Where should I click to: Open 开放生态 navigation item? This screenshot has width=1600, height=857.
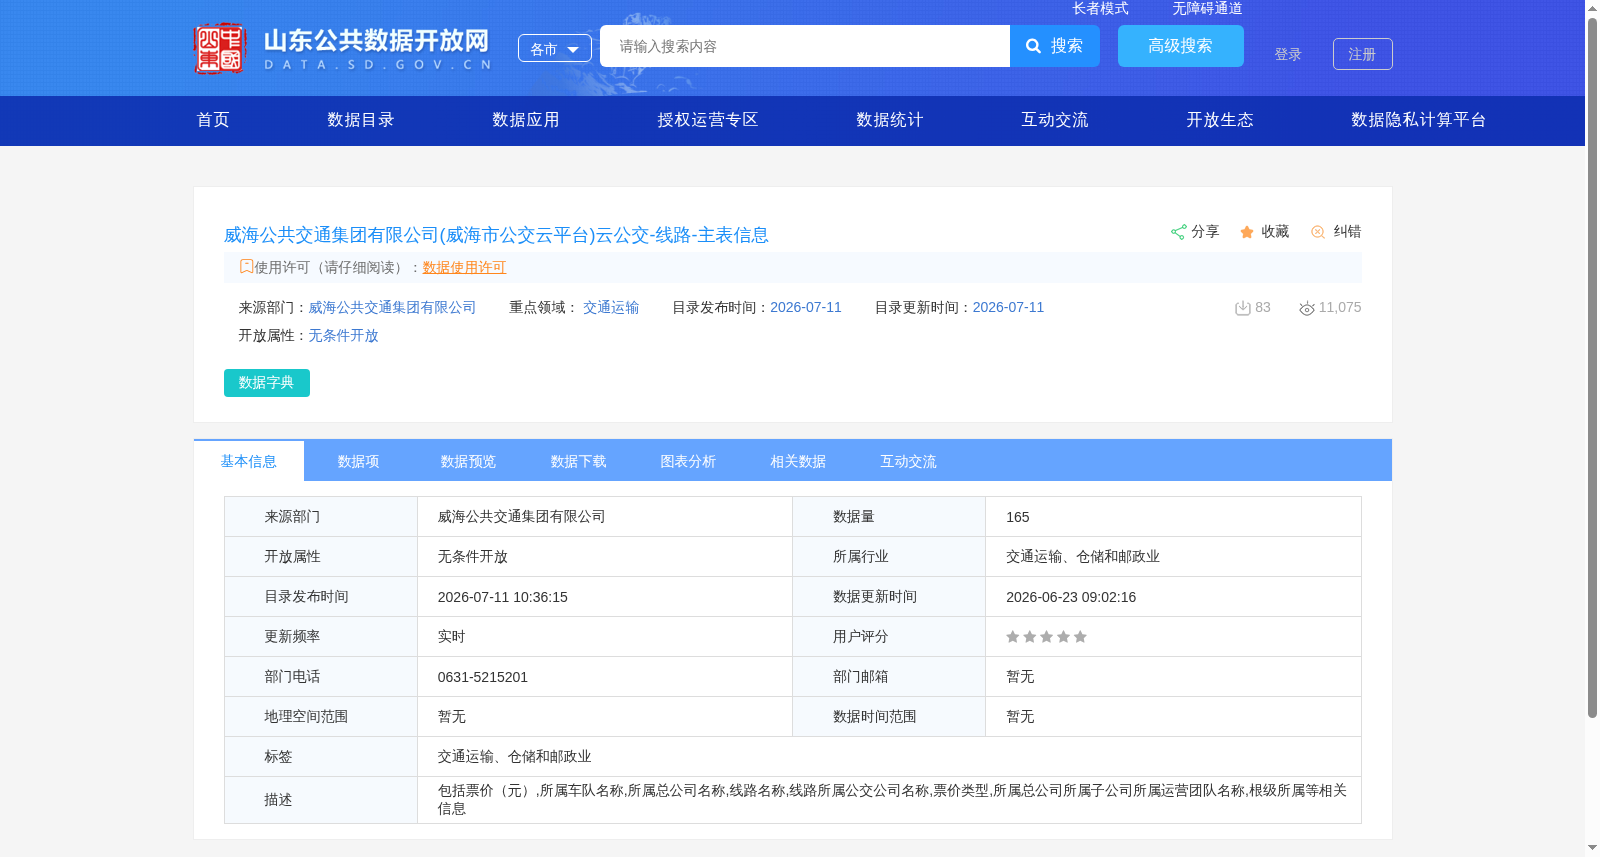click(1220, 120)
